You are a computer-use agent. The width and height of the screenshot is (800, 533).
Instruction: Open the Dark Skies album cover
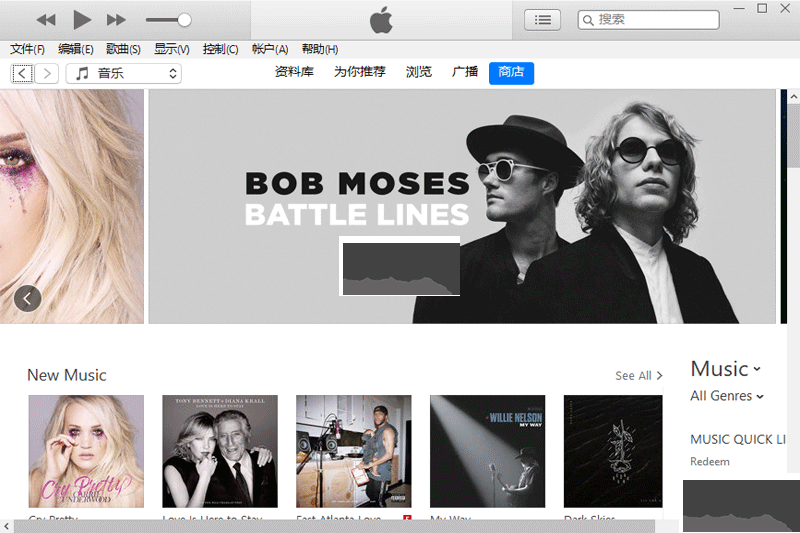pos(613,451)
